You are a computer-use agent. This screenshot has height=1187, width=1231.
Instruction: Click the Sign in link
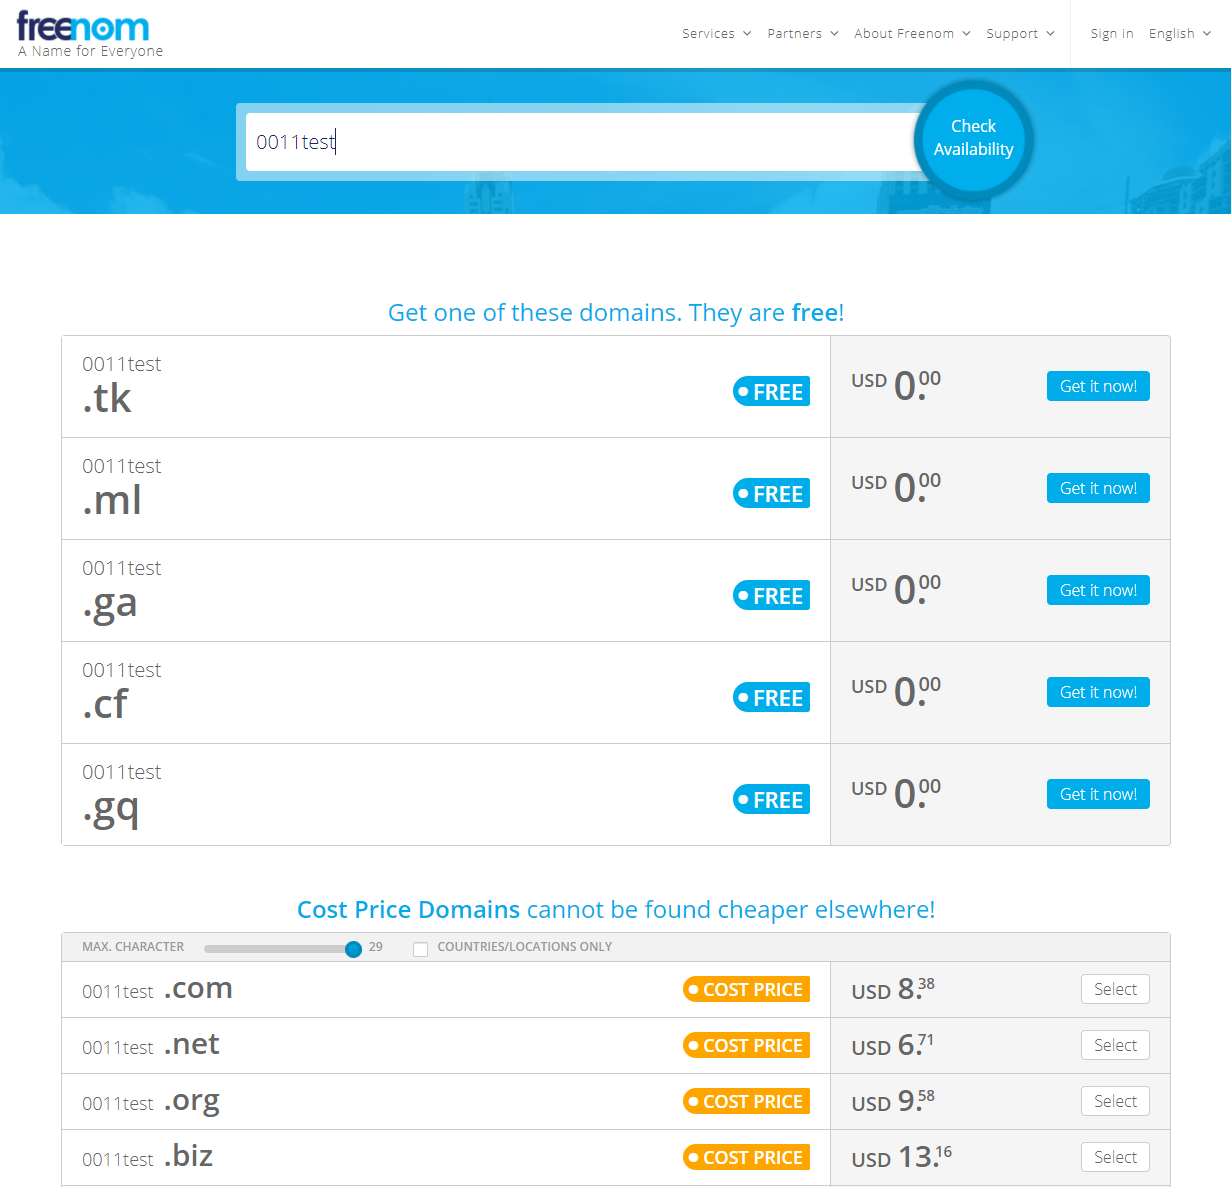tap(1112, 33)
